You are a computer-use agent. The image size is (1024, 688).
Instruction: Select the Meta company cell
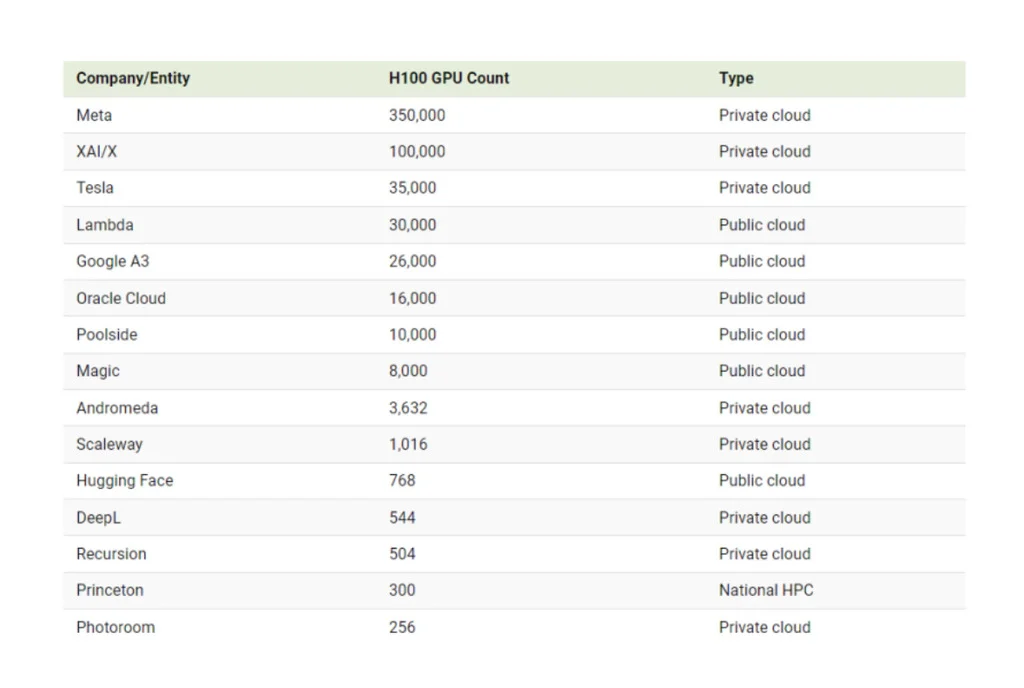coord(94,115)
